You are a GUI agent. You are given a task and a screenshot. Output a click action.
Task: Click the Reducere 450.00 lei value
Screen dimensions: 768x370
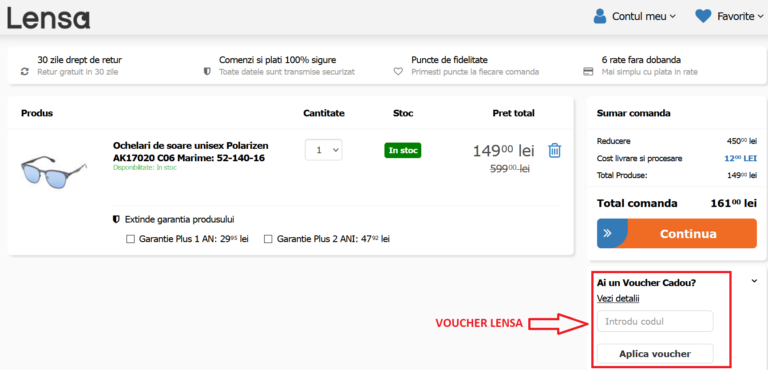click(742, 141)
